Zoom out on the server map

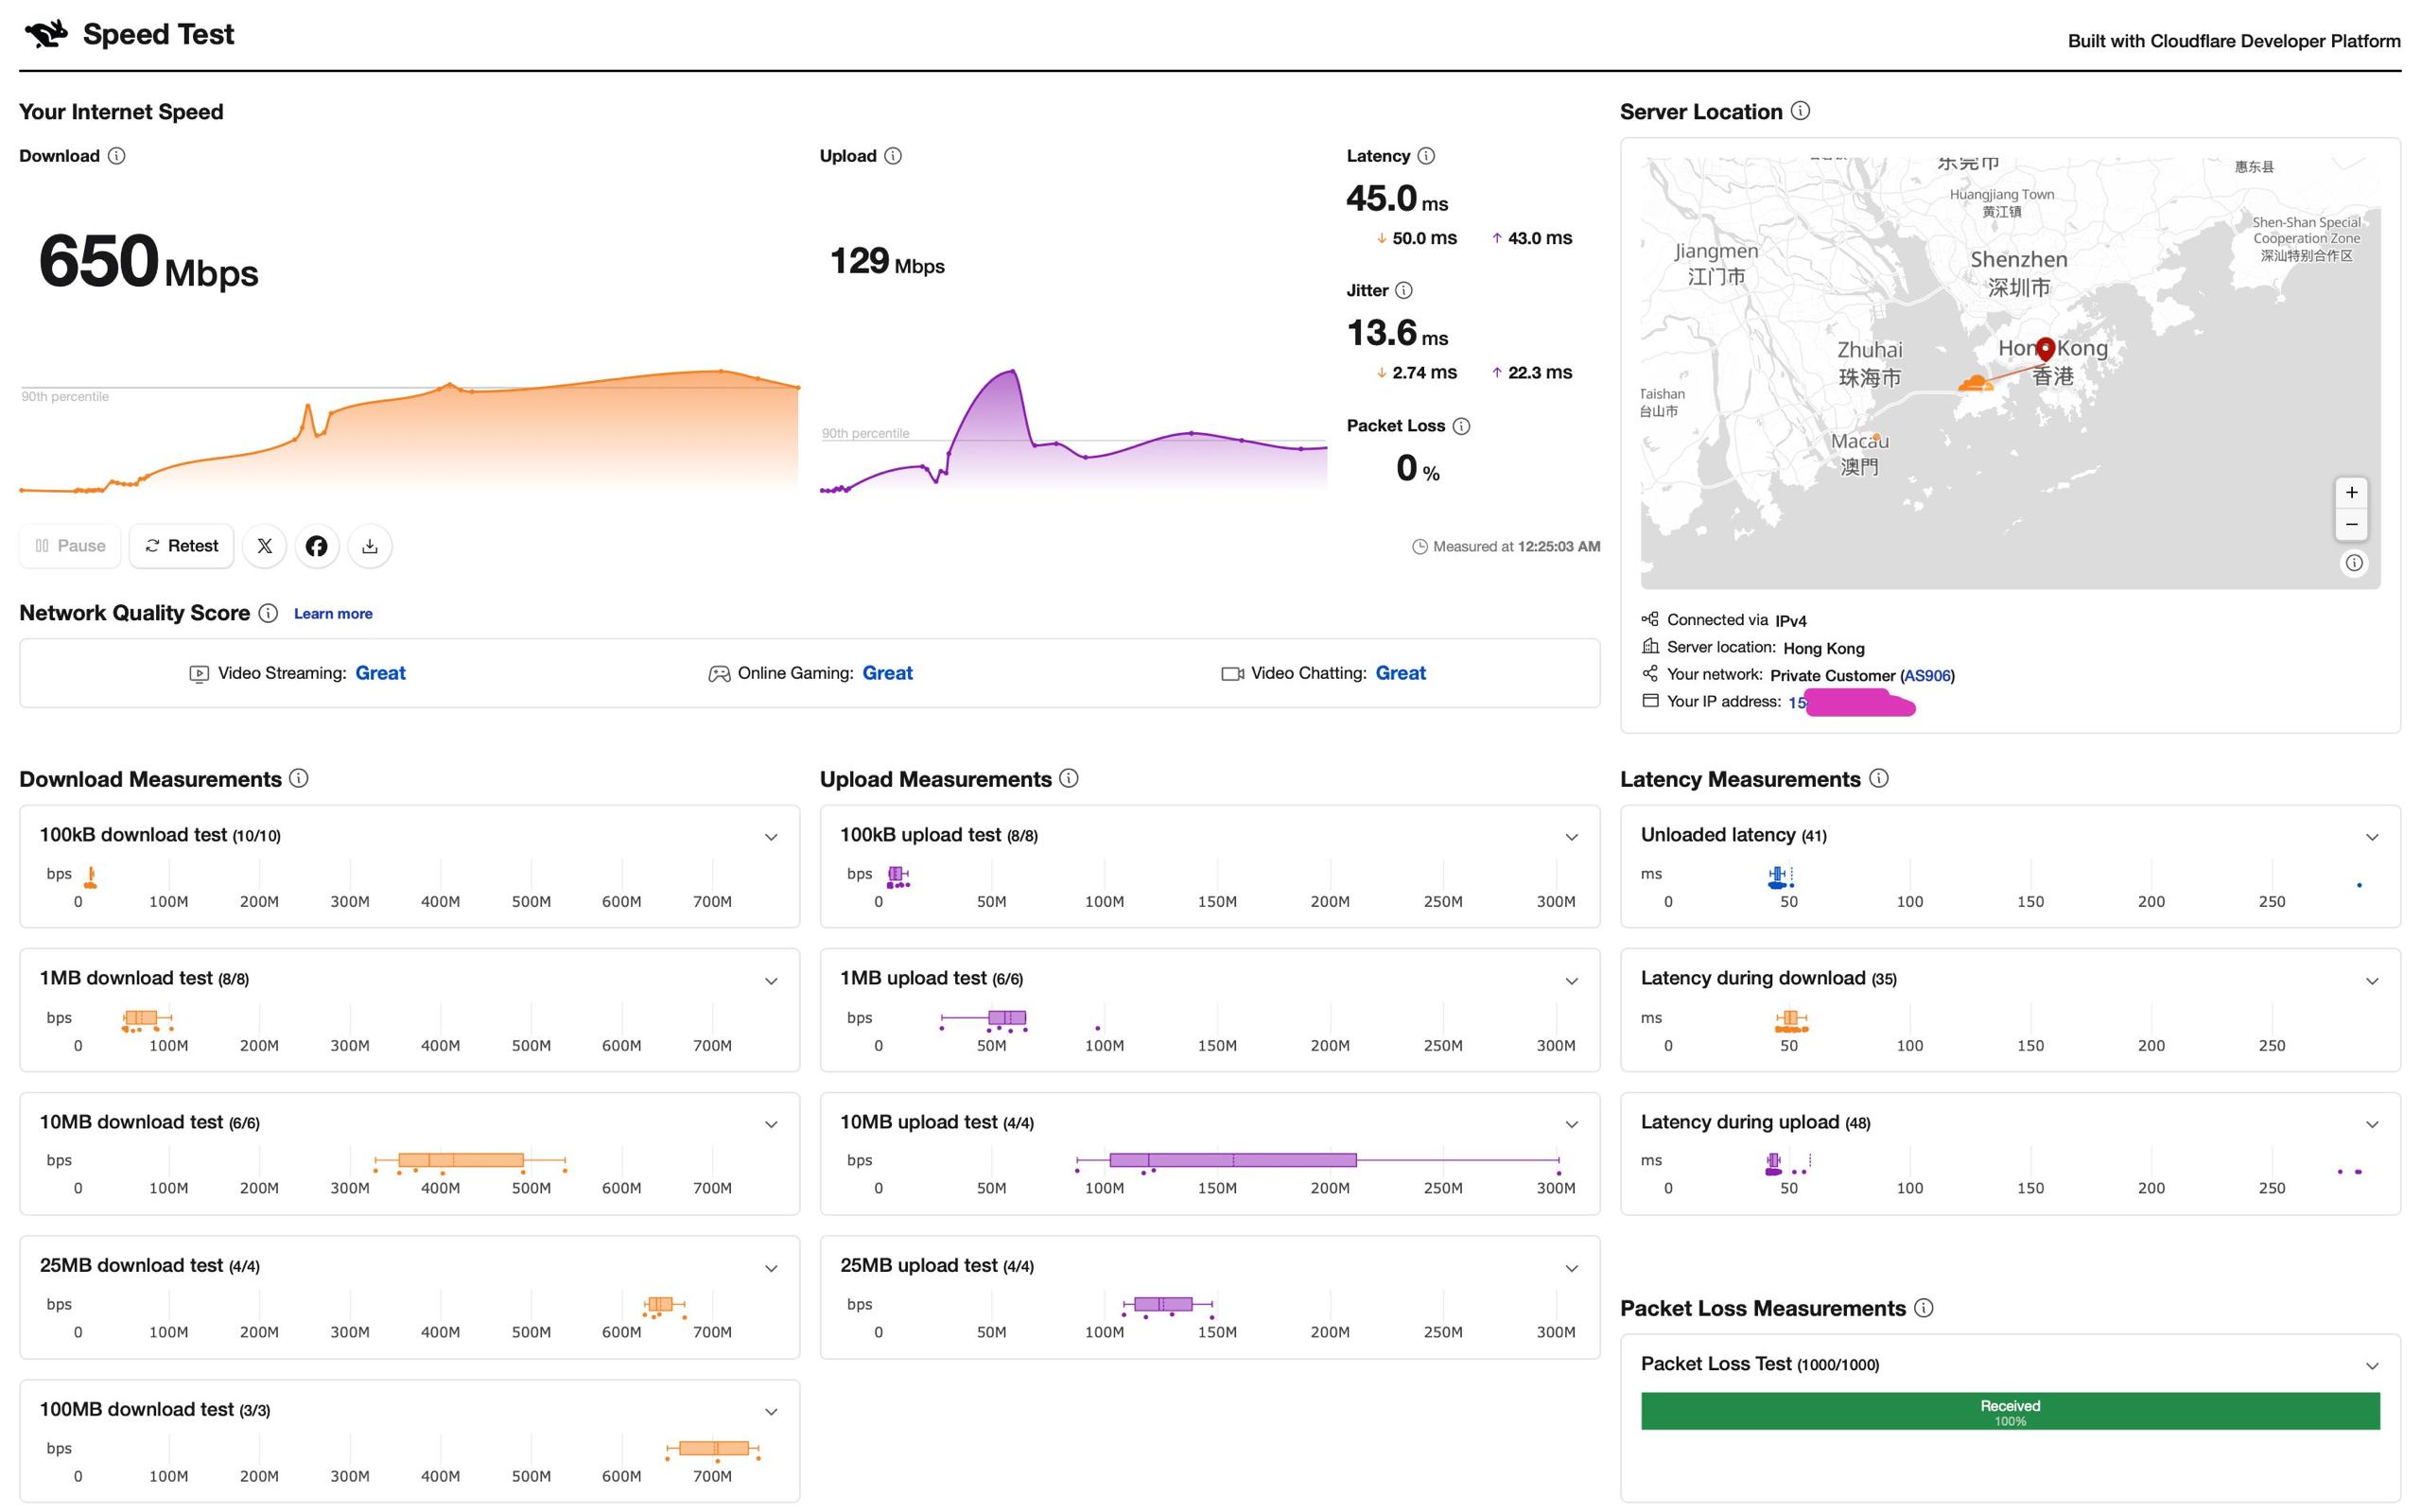tap(2351, 524)
